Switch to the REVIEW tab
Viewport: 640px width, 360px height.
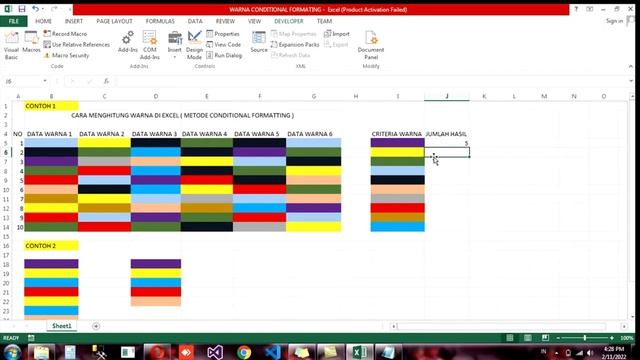click(225, 21)
